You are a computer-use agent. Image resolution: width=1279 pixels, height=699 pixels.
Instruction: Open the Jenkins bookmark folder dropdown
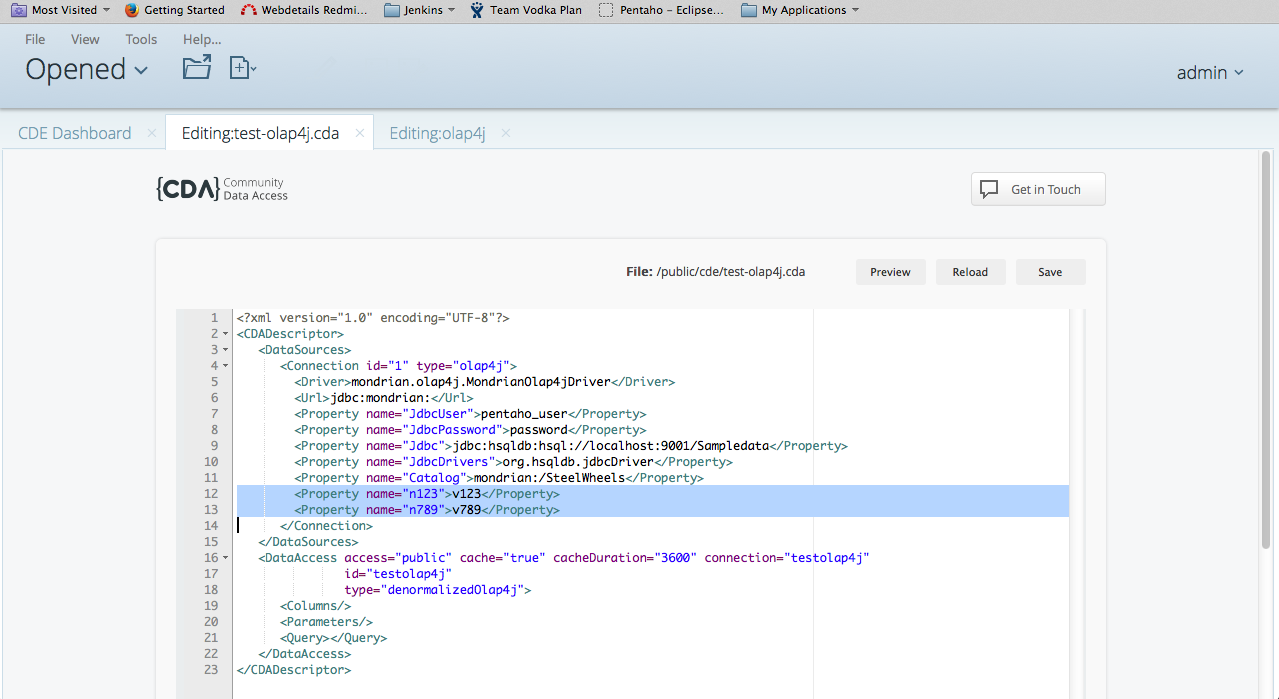click(x=451, y=10)
